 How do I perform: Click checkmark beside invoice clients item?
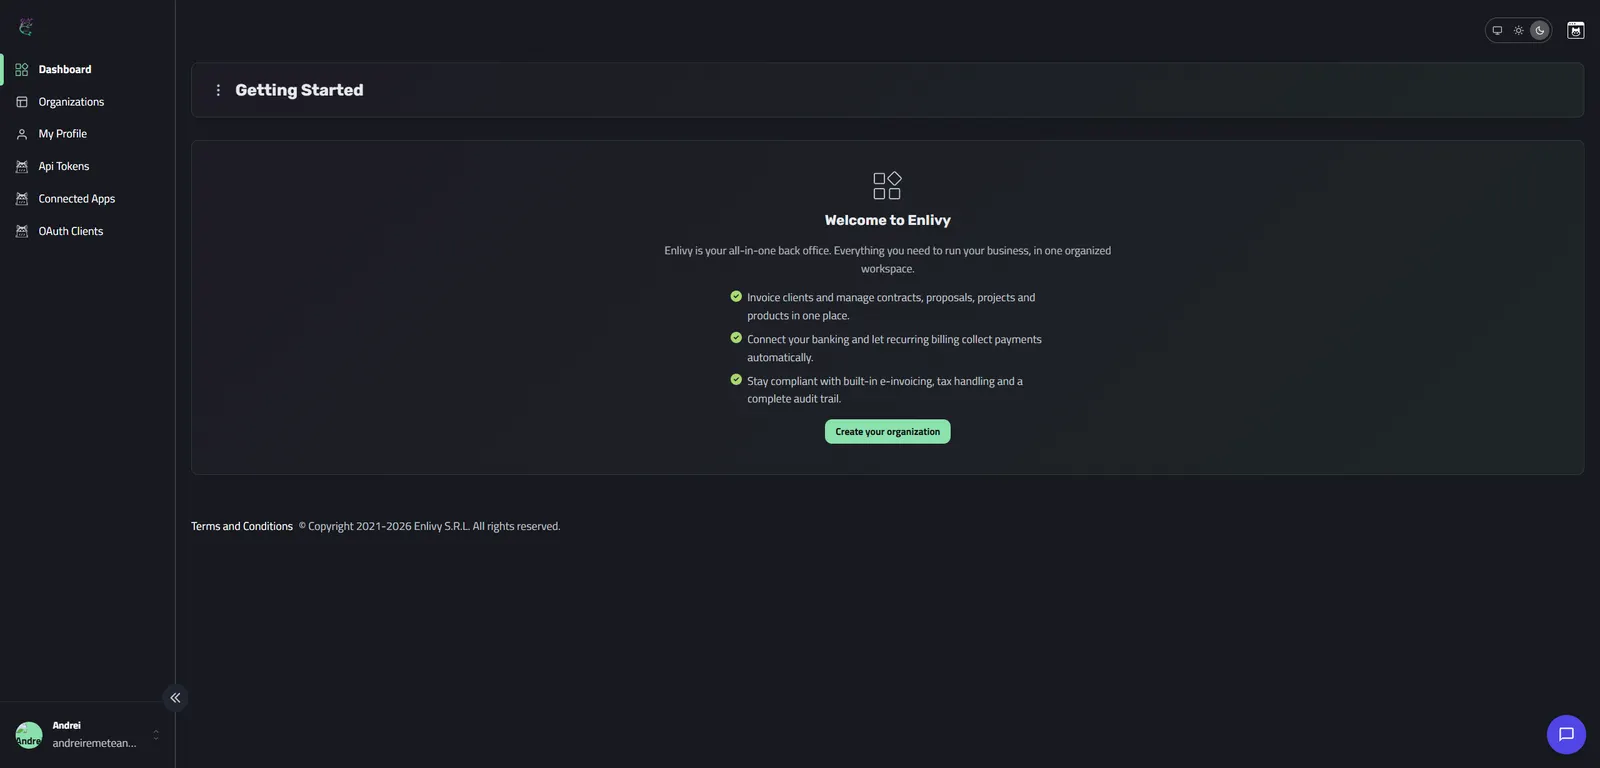pos(736,296)
